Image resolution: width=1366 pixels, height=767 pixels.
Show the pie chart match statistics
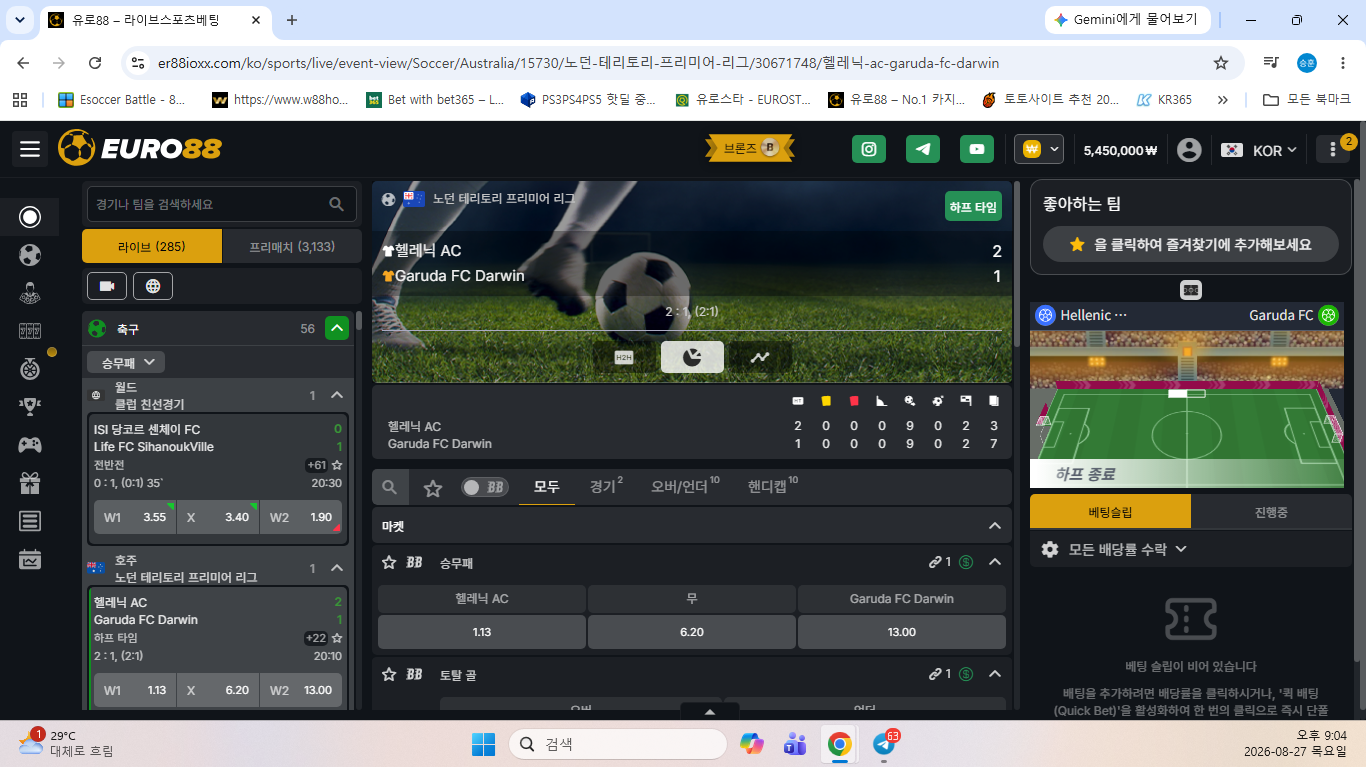692,357
